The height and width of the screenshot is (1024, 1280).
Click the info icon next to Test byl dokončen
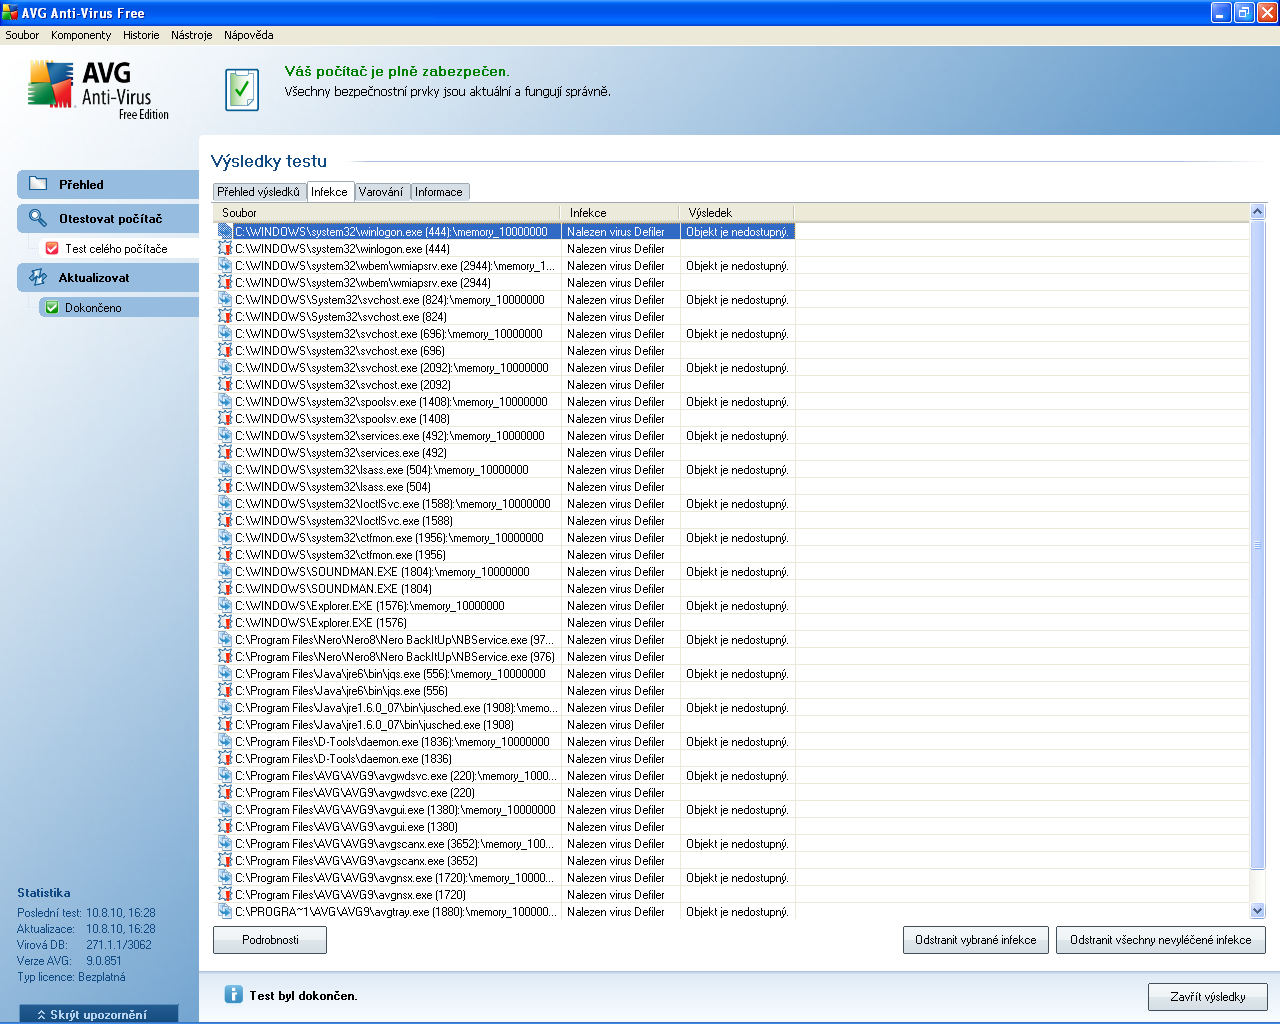coord(233,994)
